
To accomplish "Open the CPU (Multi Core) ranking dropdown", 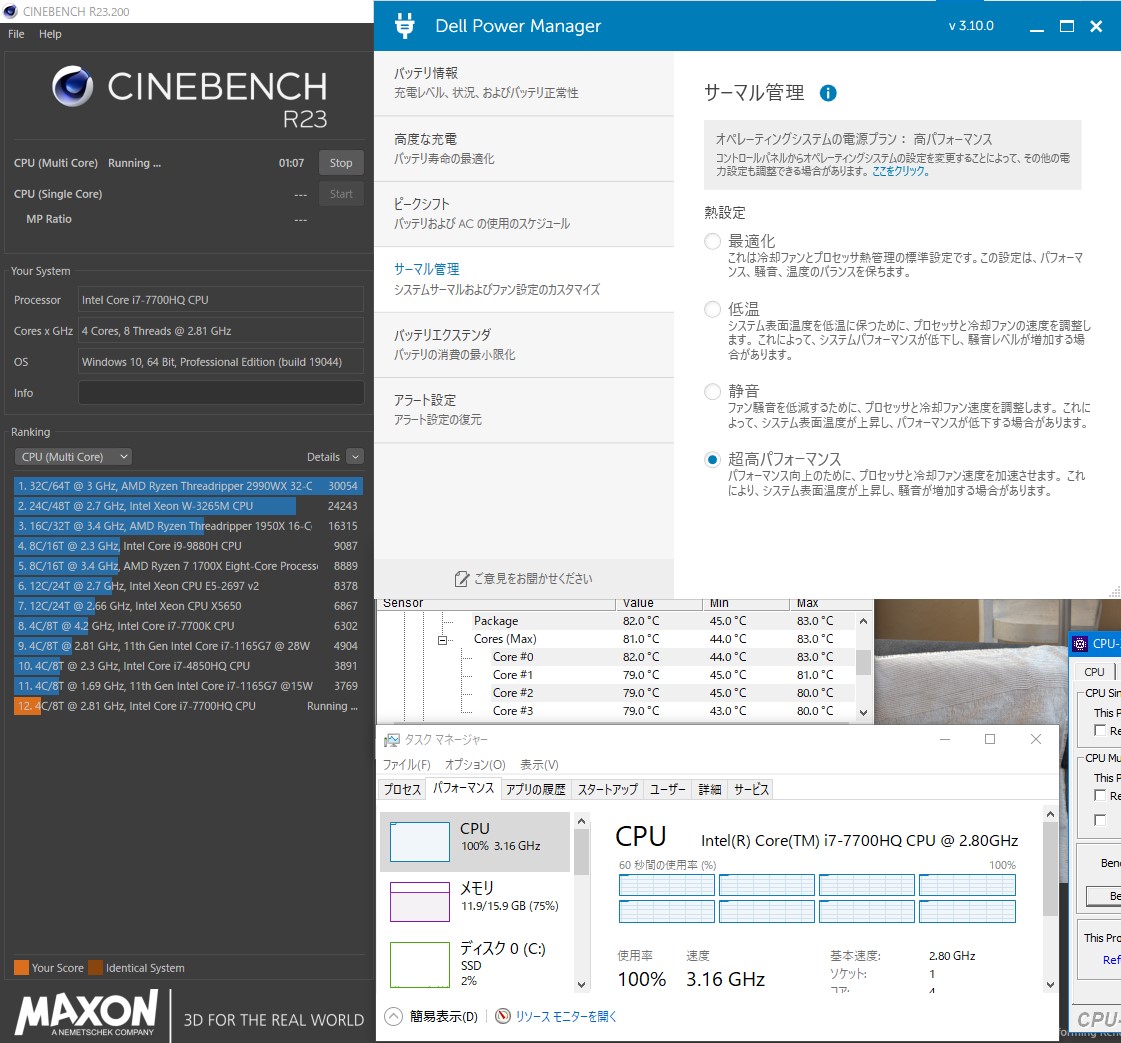I will point(73,457).
